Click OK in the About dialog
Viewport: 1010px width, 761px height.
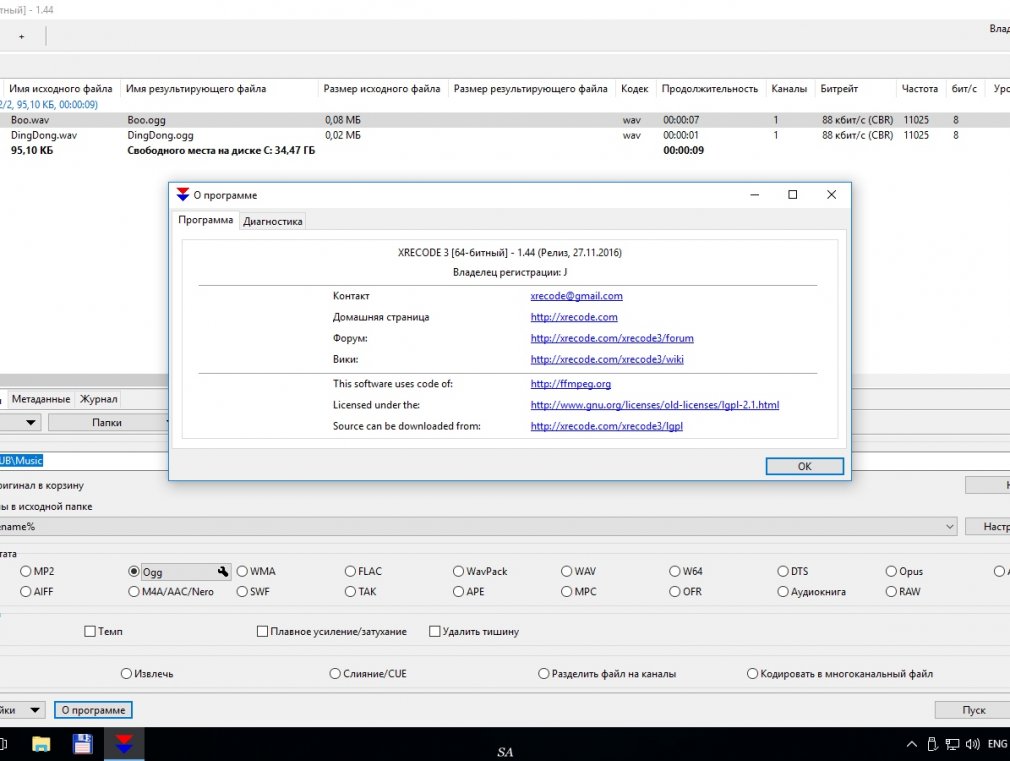[805, 466]
